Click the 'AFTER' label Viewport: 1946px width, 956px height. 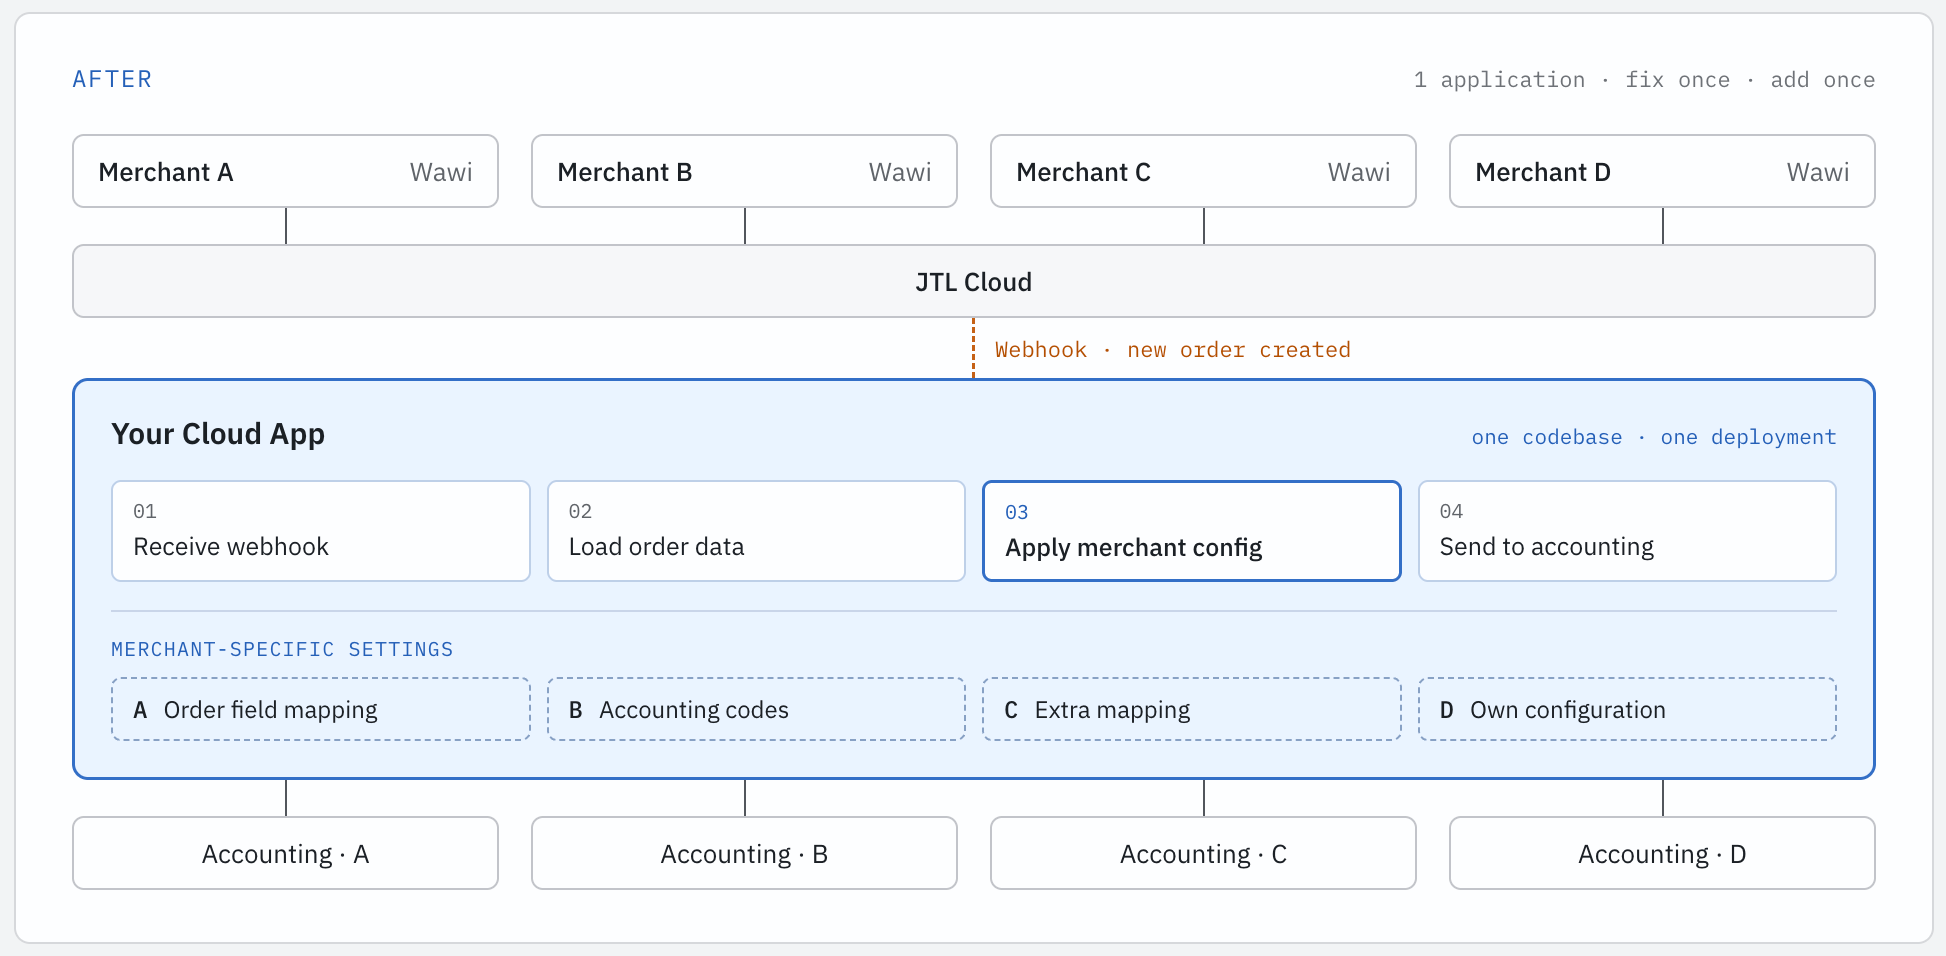(112, 79)
